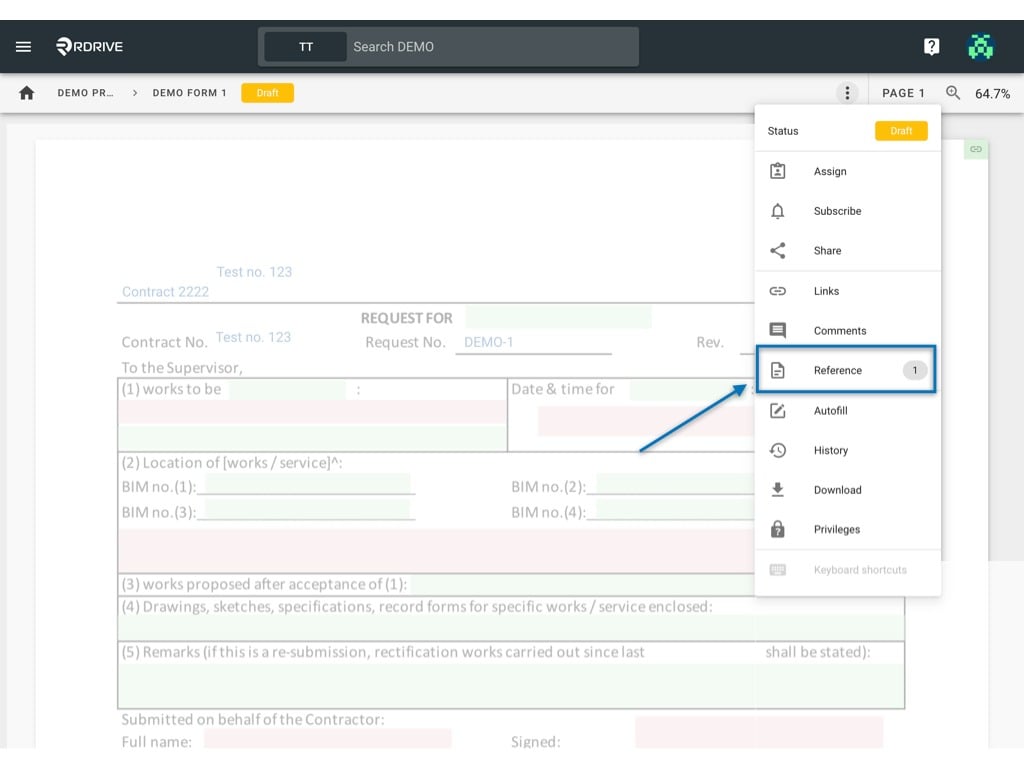The width and height of the screenshot is (1024, 768).
Task: Expand the breadcrumb chevron separator
Action: pos(135,93)
